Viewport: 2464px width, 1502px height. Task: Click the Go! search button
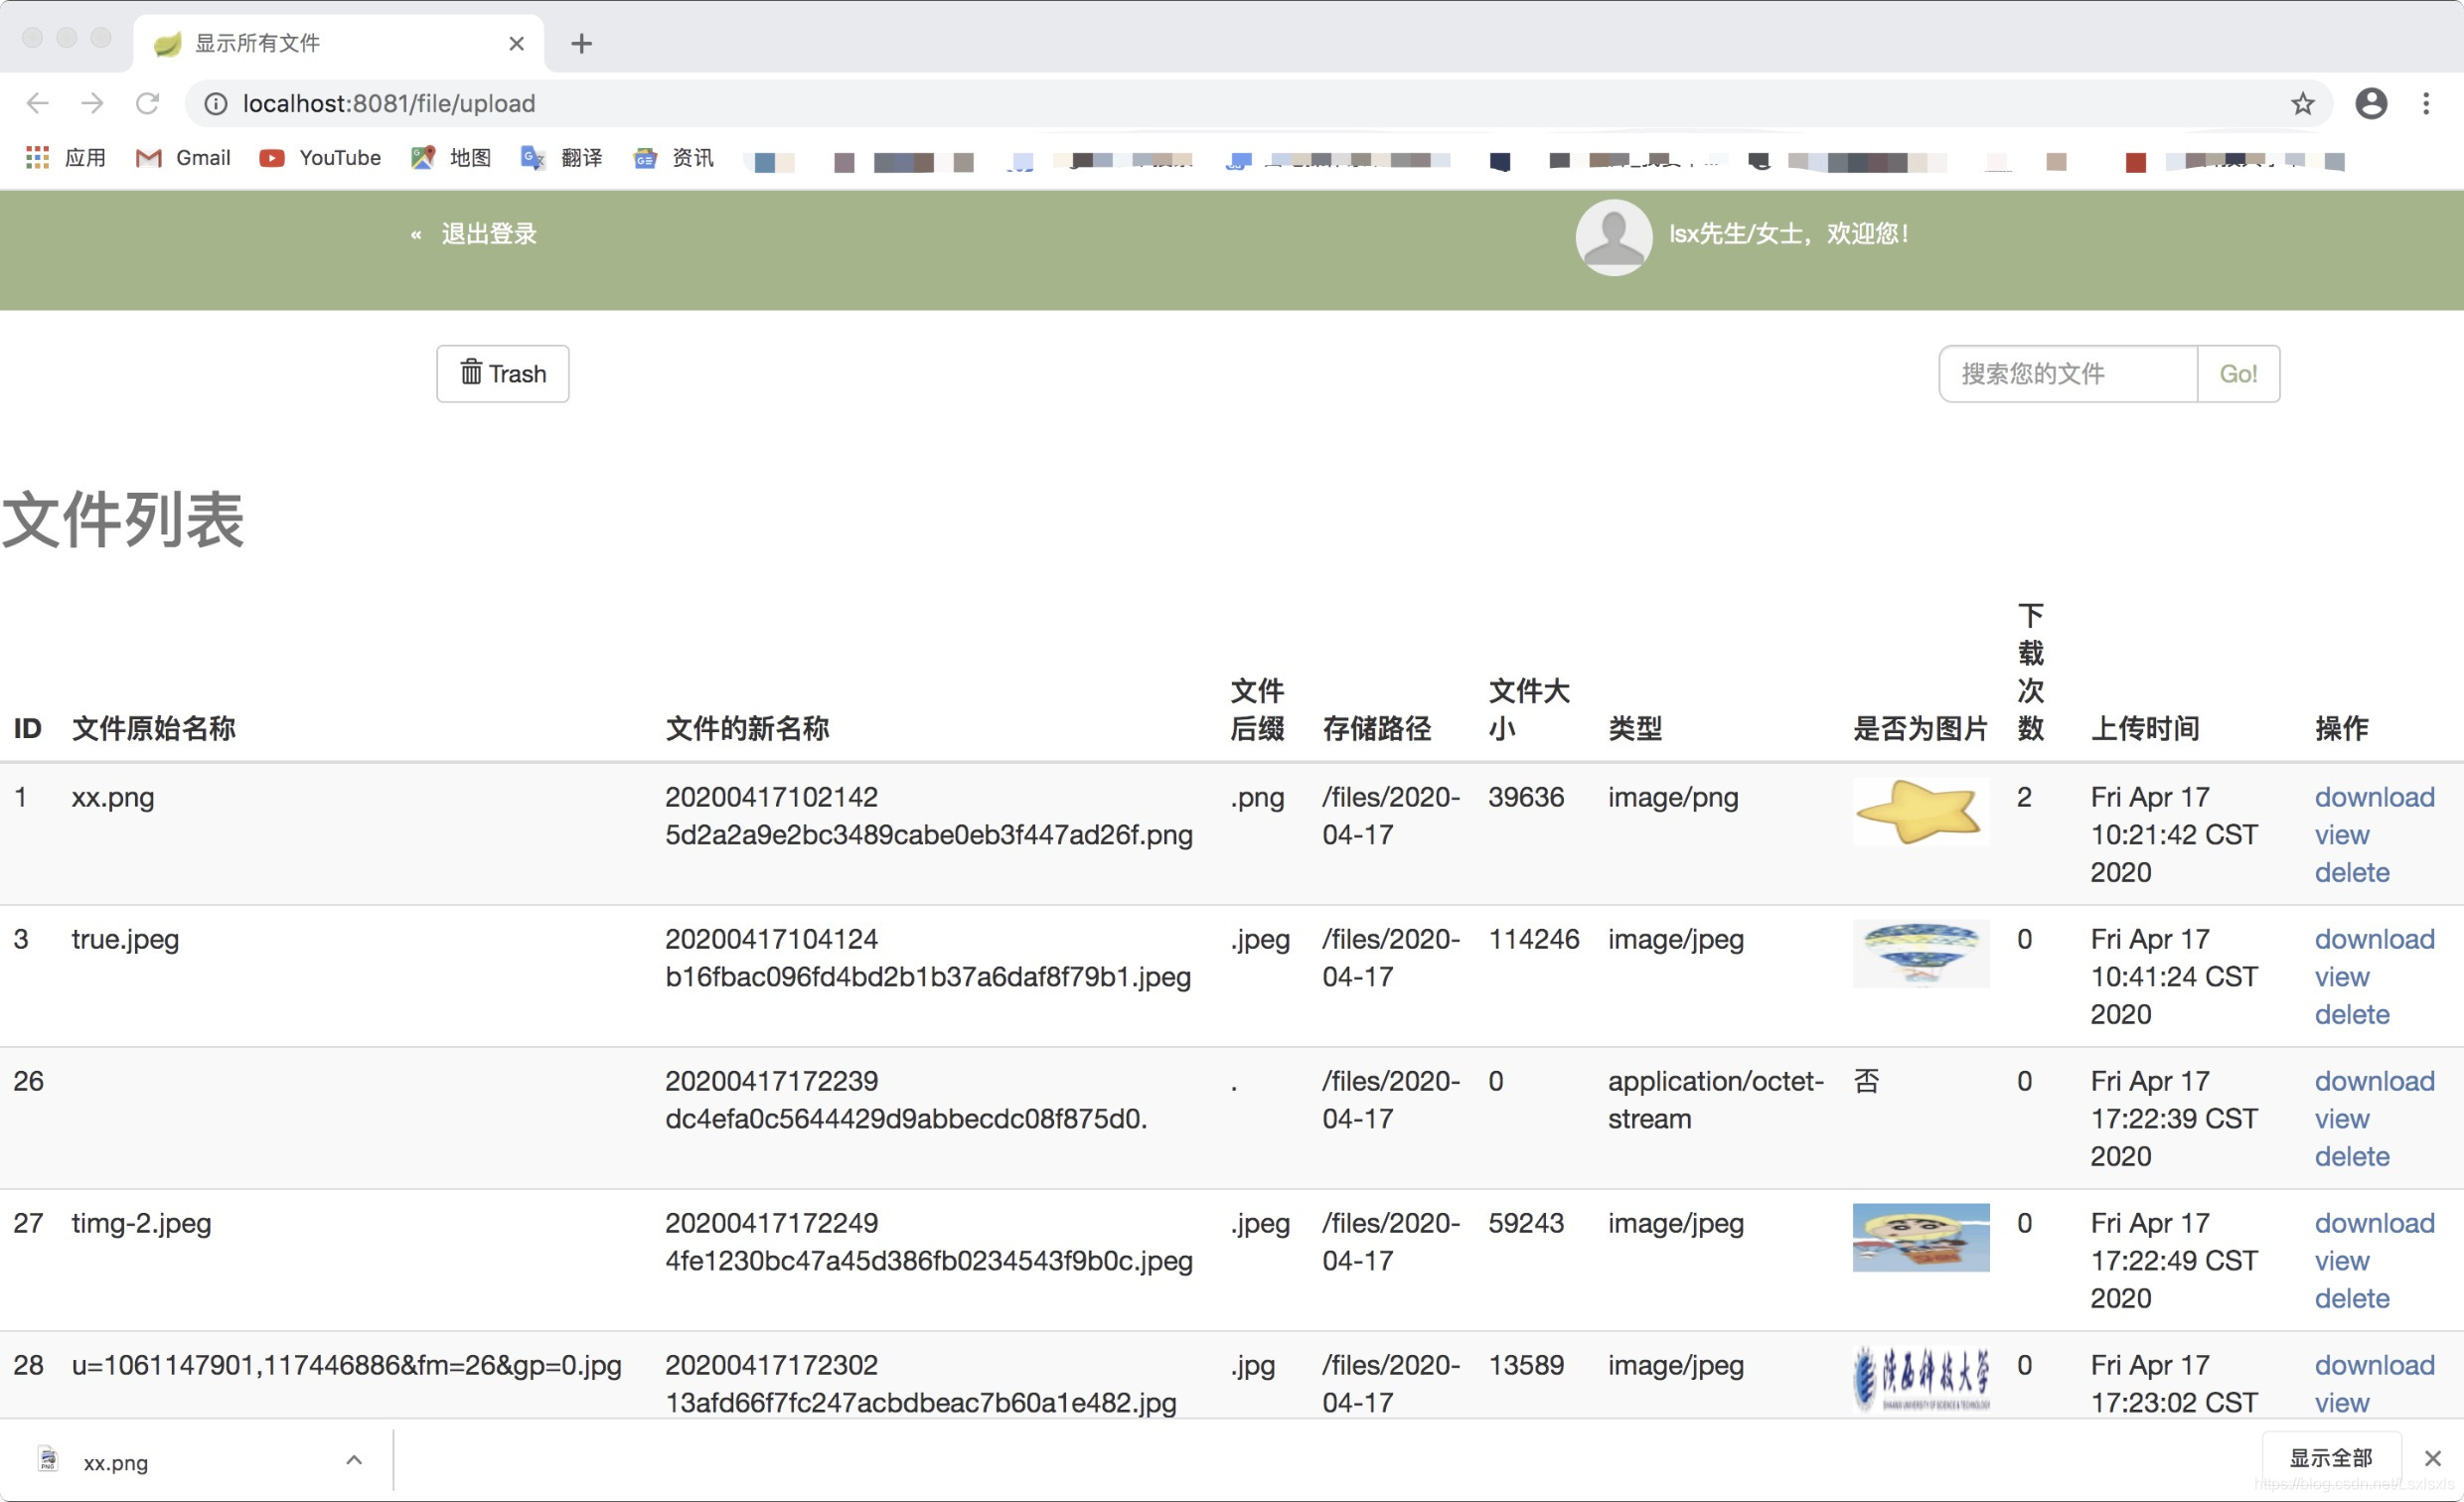(x=2238, y=373)
